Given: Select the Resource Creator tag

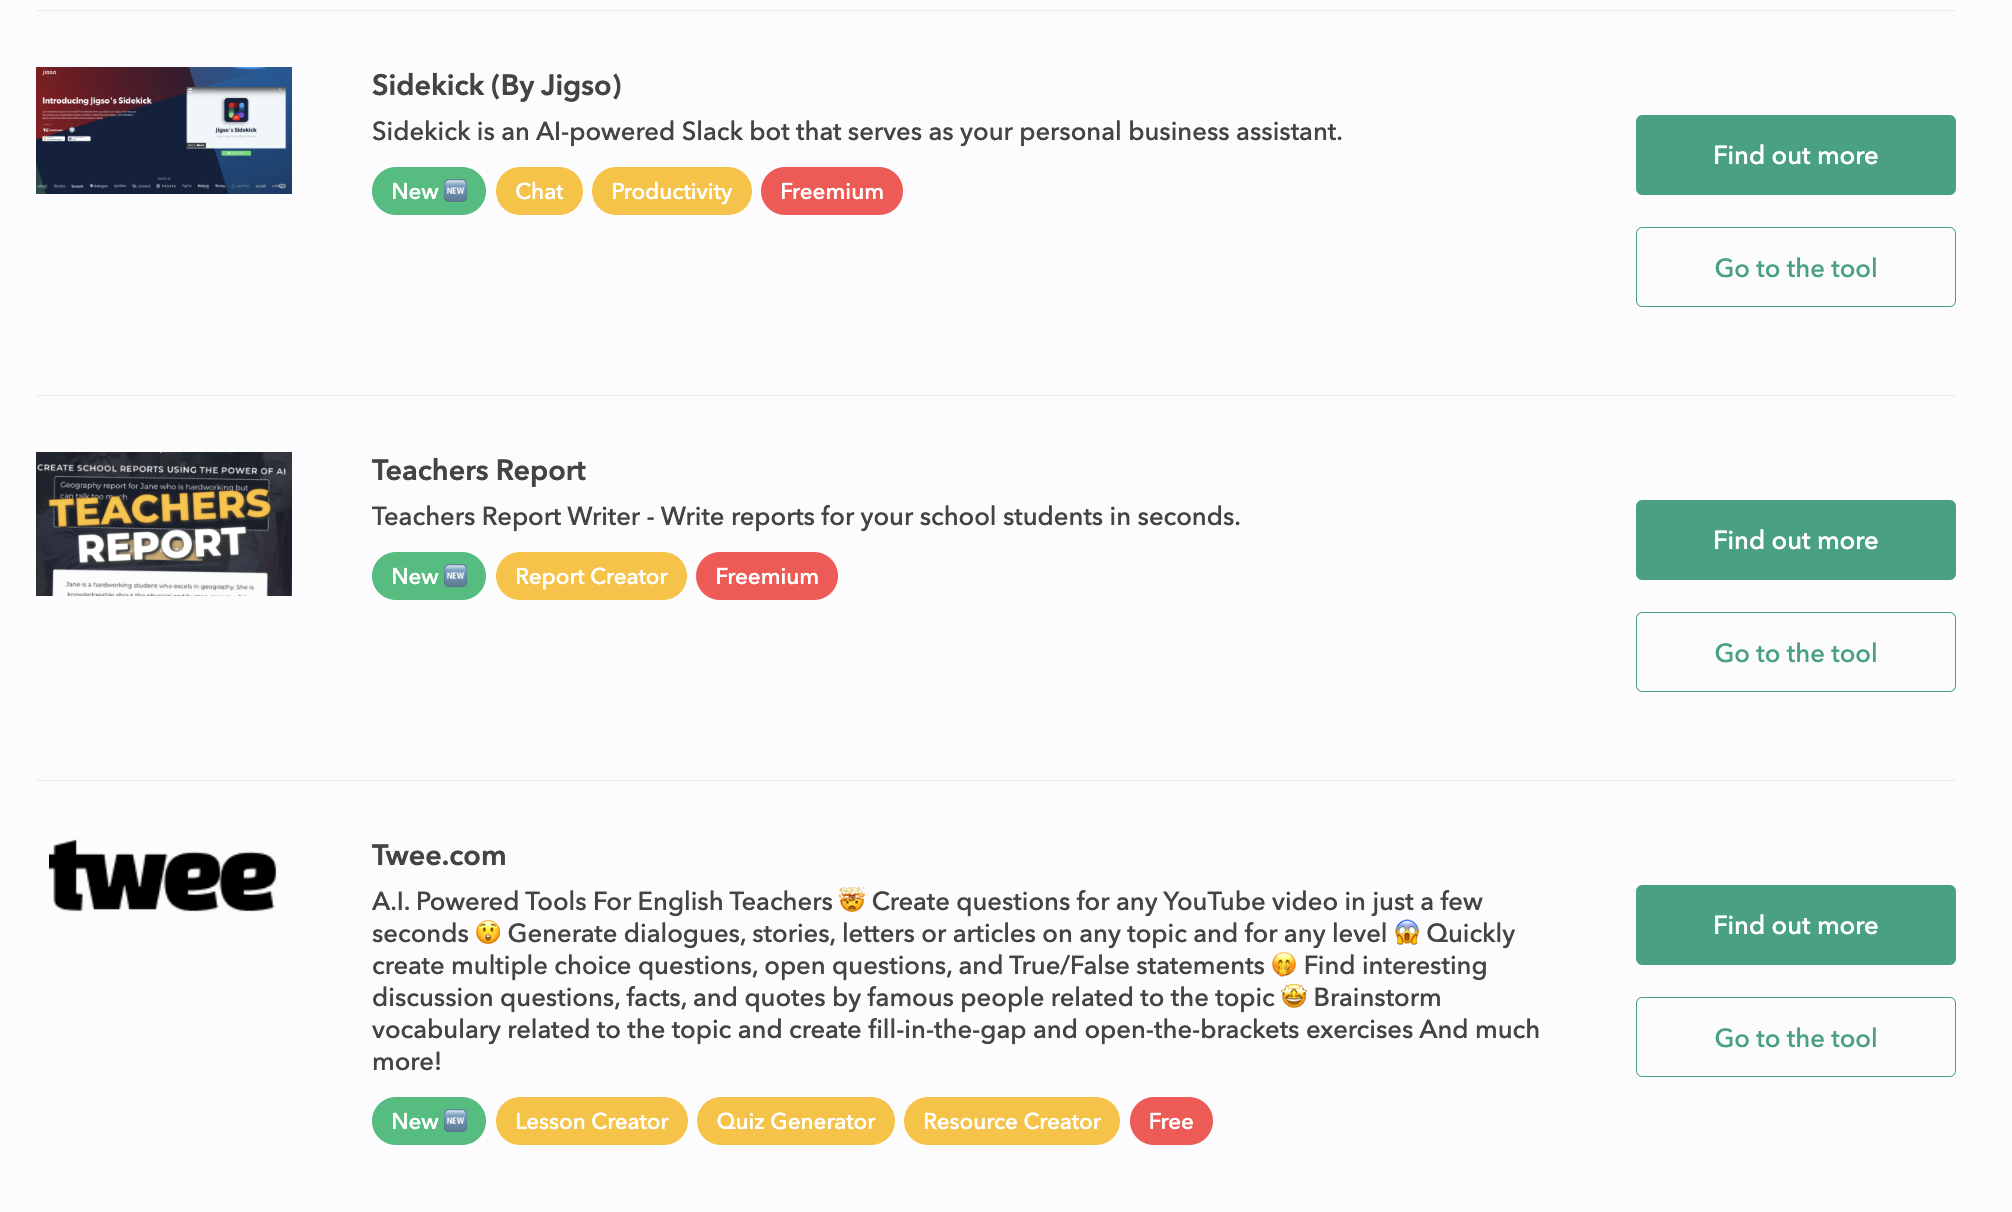Looking at the screenshot, I should pyautogui.click(x=1012, y=1121).
